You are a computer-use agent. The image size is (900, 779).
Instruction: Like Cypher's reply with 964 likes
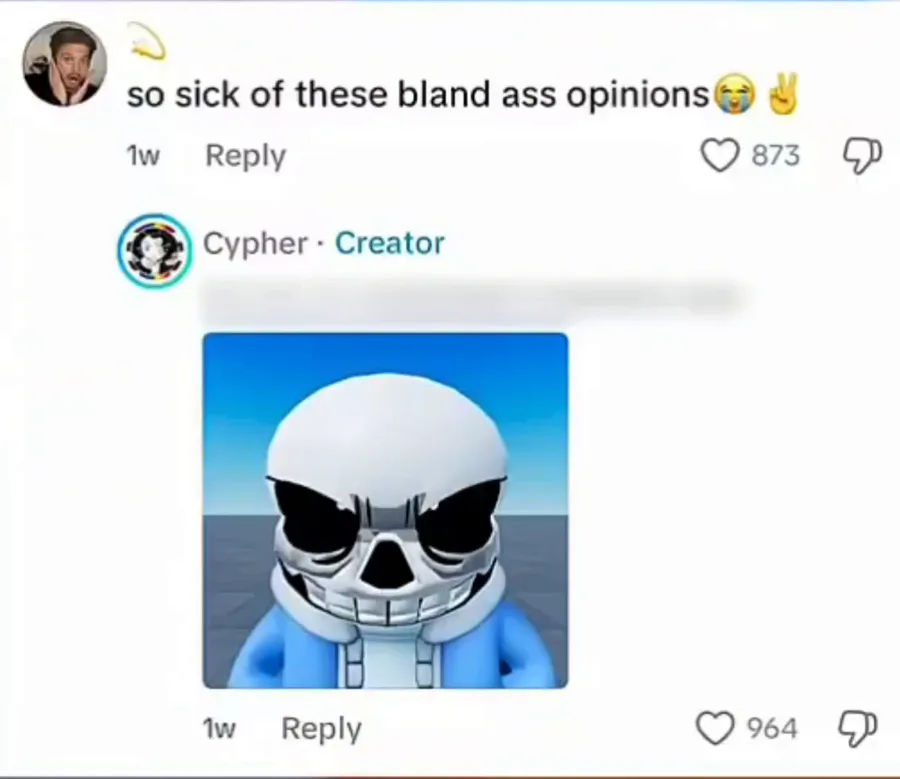(x=715, y=728)
